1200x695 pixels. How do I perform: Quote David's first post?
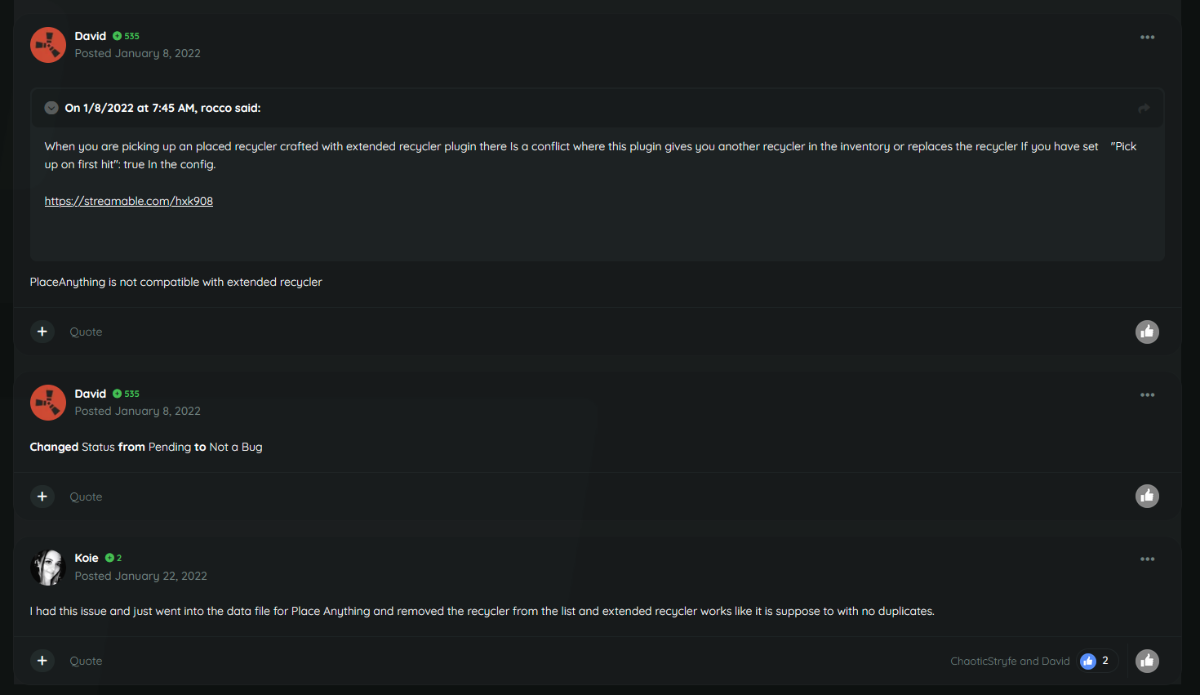86,332
